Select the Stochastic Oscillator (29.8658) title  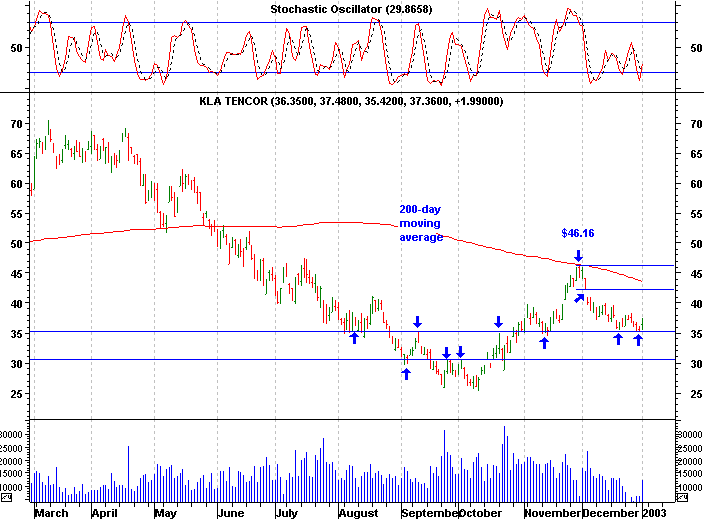tap(351, 9)
